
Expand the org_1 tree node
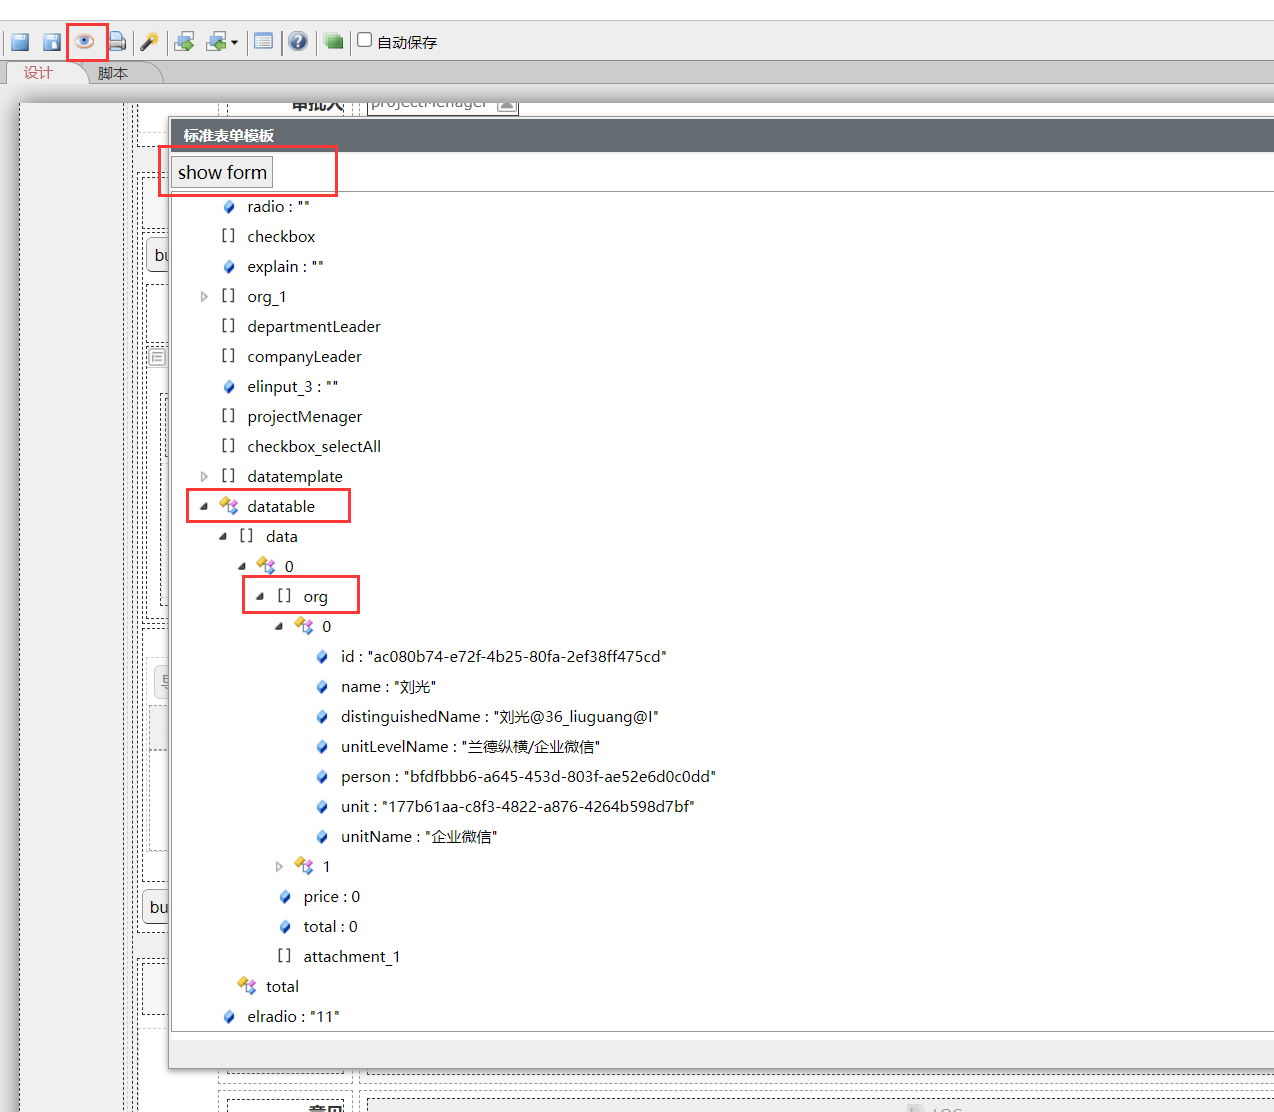click(204, 297)
